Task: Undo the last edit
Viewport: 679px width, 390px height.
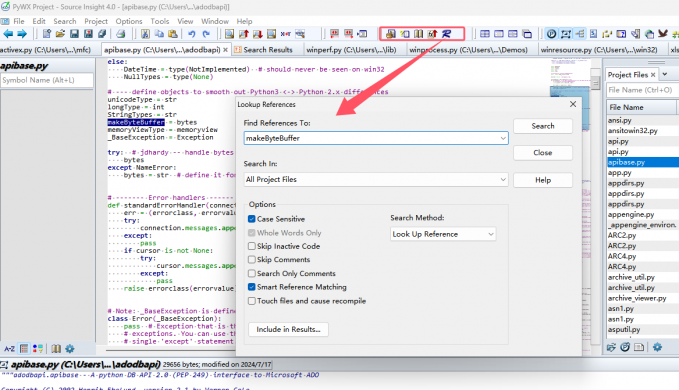Action: [x=191, y=34]
